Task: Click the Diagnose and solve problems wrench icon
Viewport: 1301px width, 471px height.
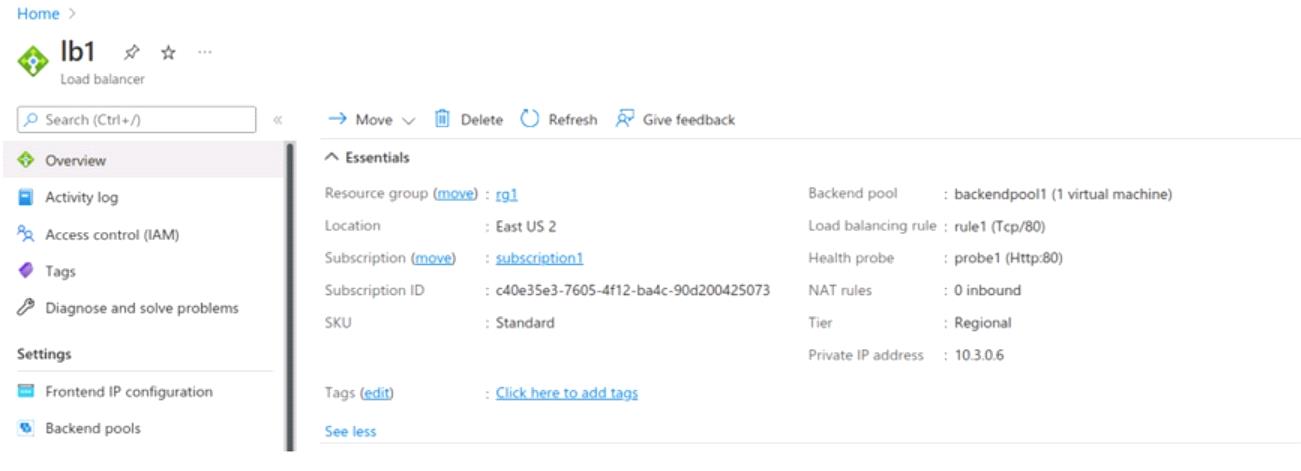Action: (x=27, y=308)
